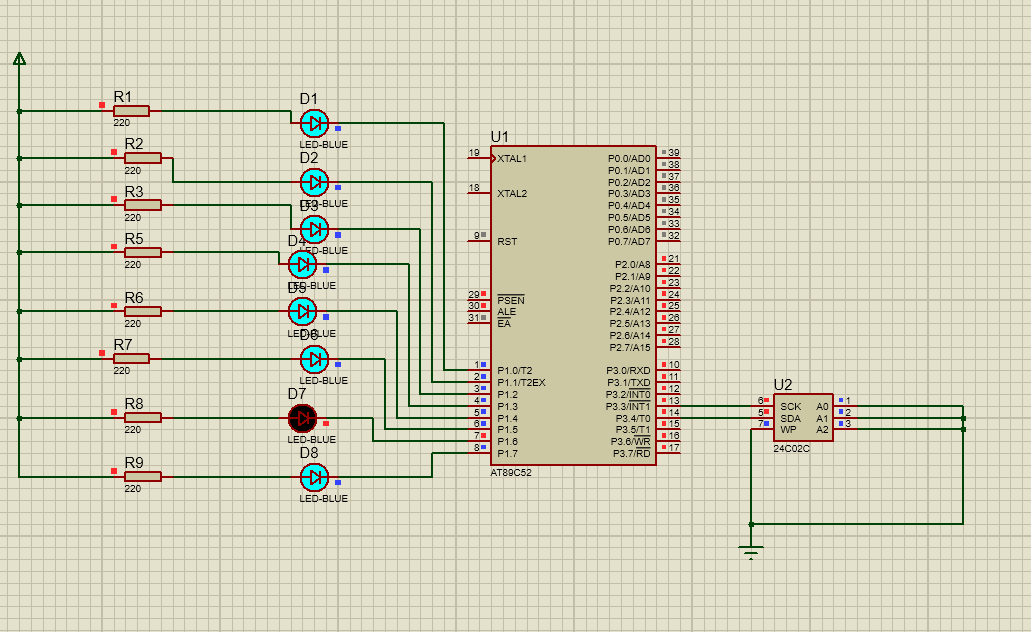
Task: Click the D8 reference label
Action: pyautogui.click(x=309, y=452)
